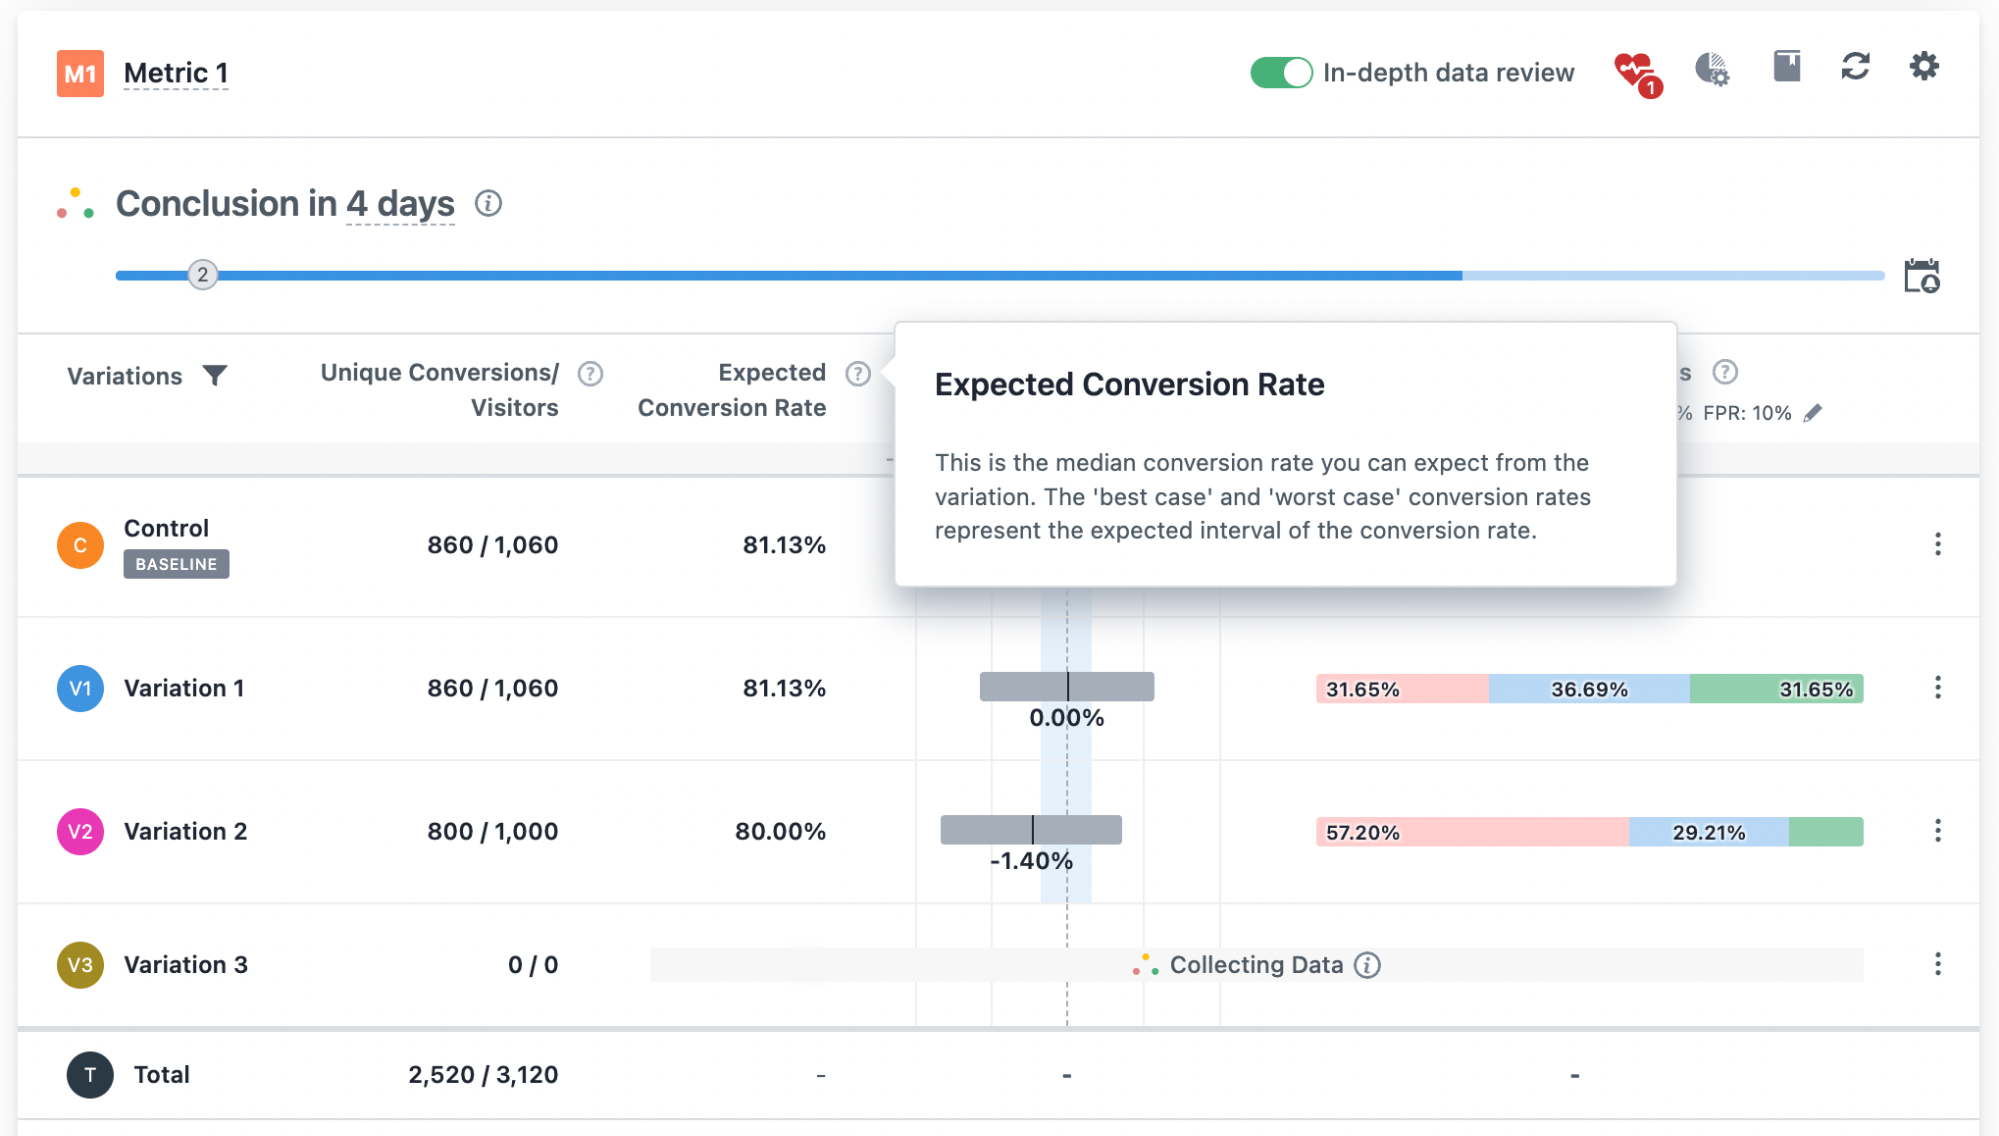1999x1136 pixels.
Task: Click help icon in the last column header
Action: pos(1725,372)
